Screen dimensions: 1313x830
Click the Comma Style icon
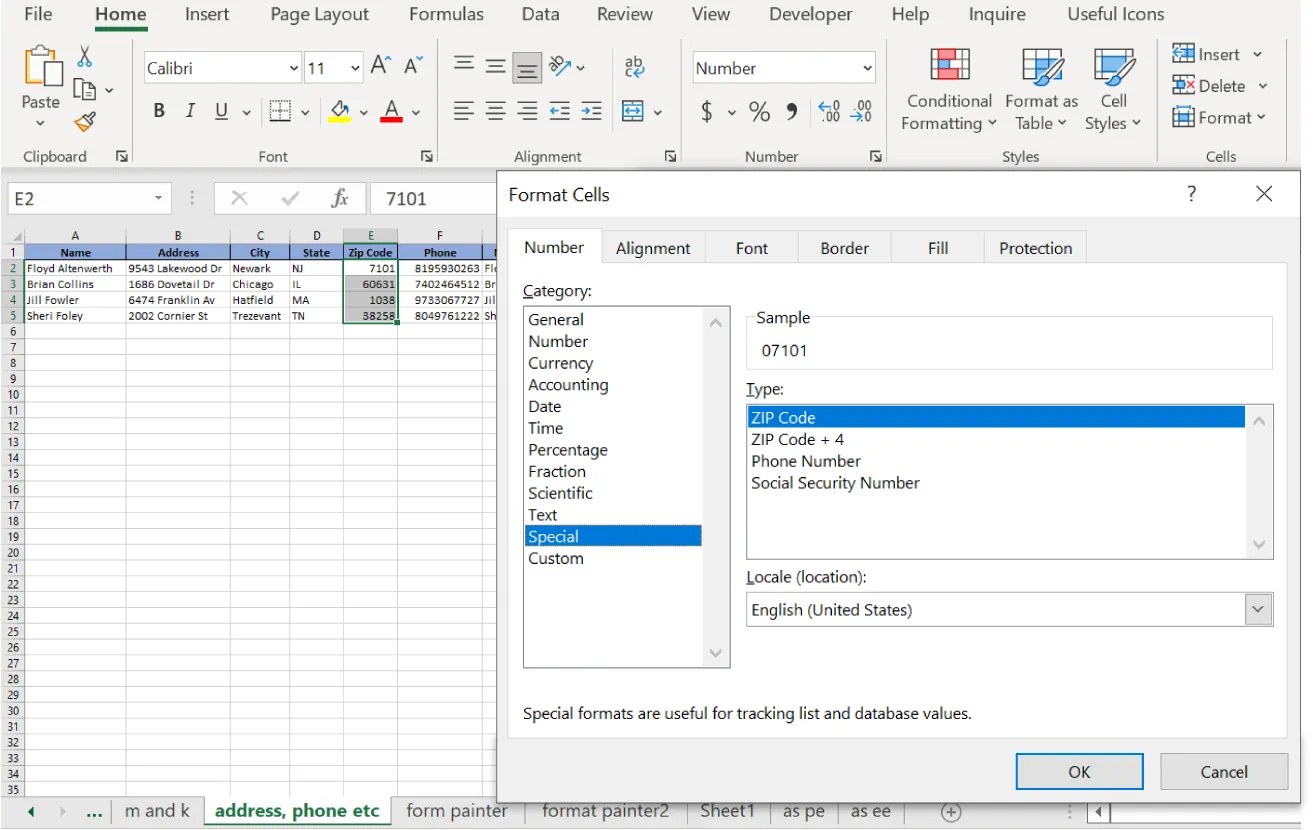click(x=790, y=112)
